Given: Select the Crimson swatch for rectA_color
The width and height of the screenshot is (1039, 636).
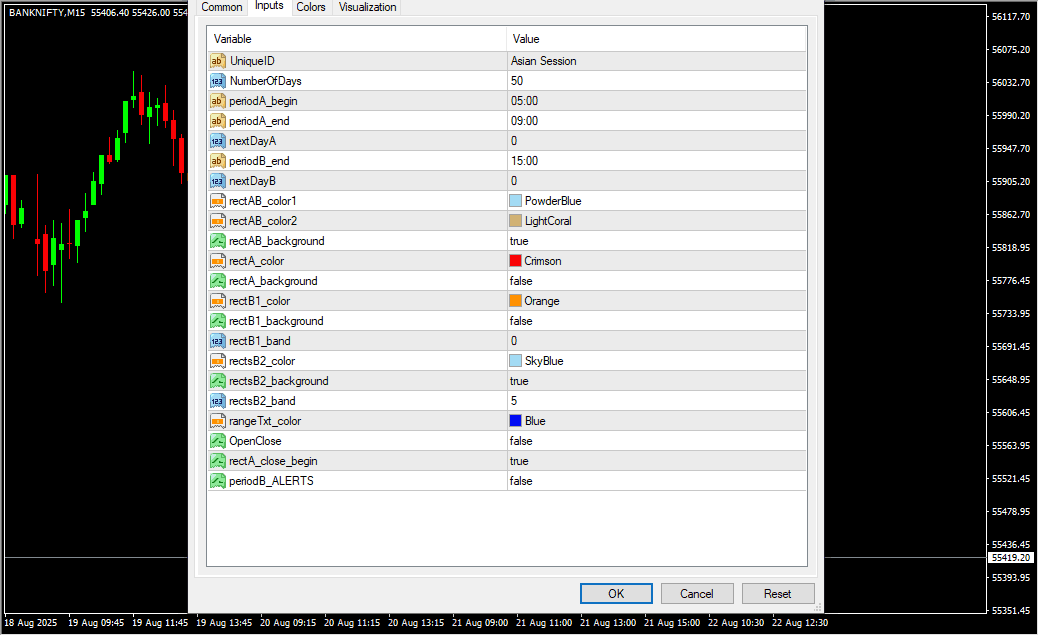Looking at the screenshot, I should [x=516, y=261].
